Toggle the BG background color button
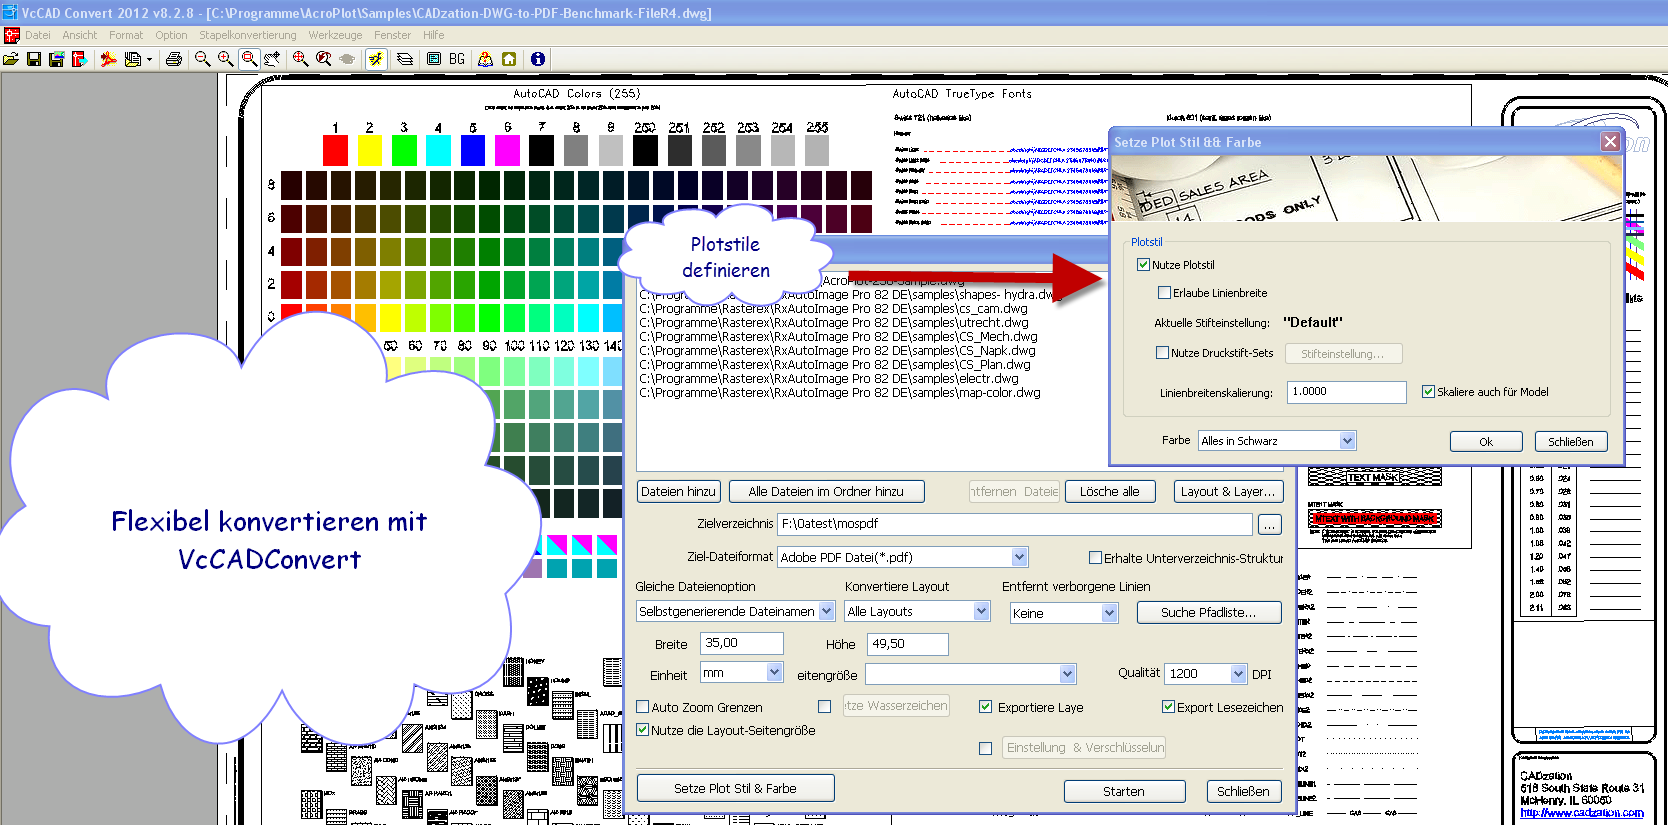The width and height of the screenshot is (1668, 825). coord(457,59)
